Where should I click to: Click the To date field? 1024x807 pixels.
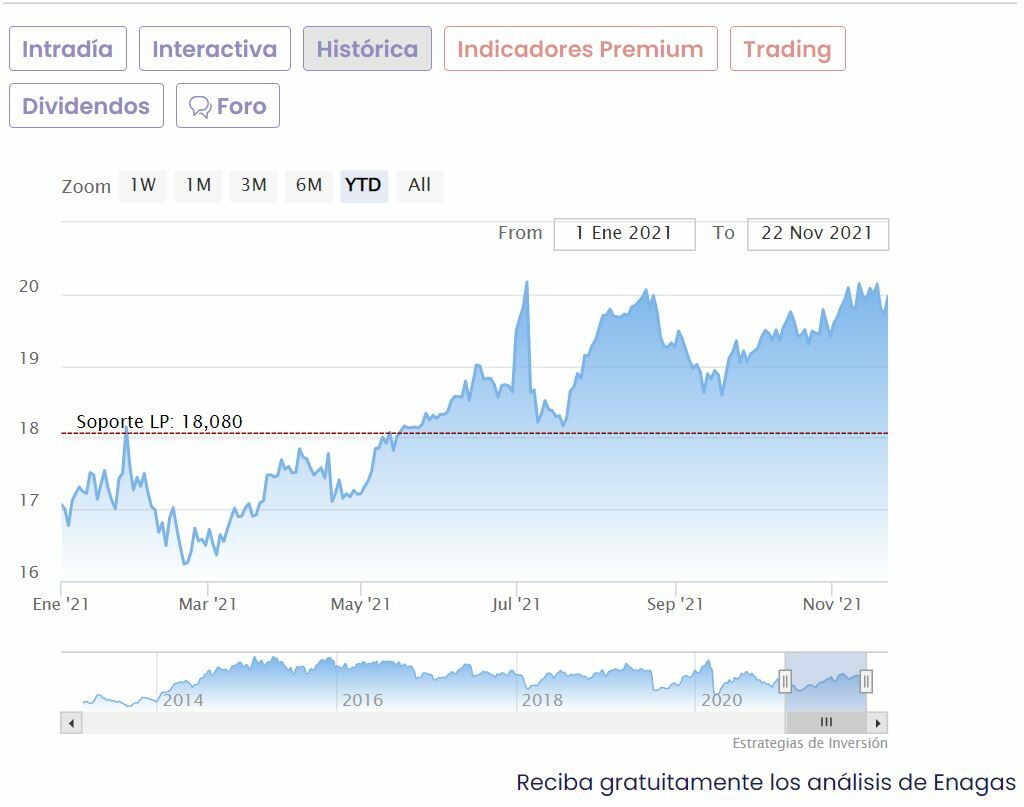point(817,234)
